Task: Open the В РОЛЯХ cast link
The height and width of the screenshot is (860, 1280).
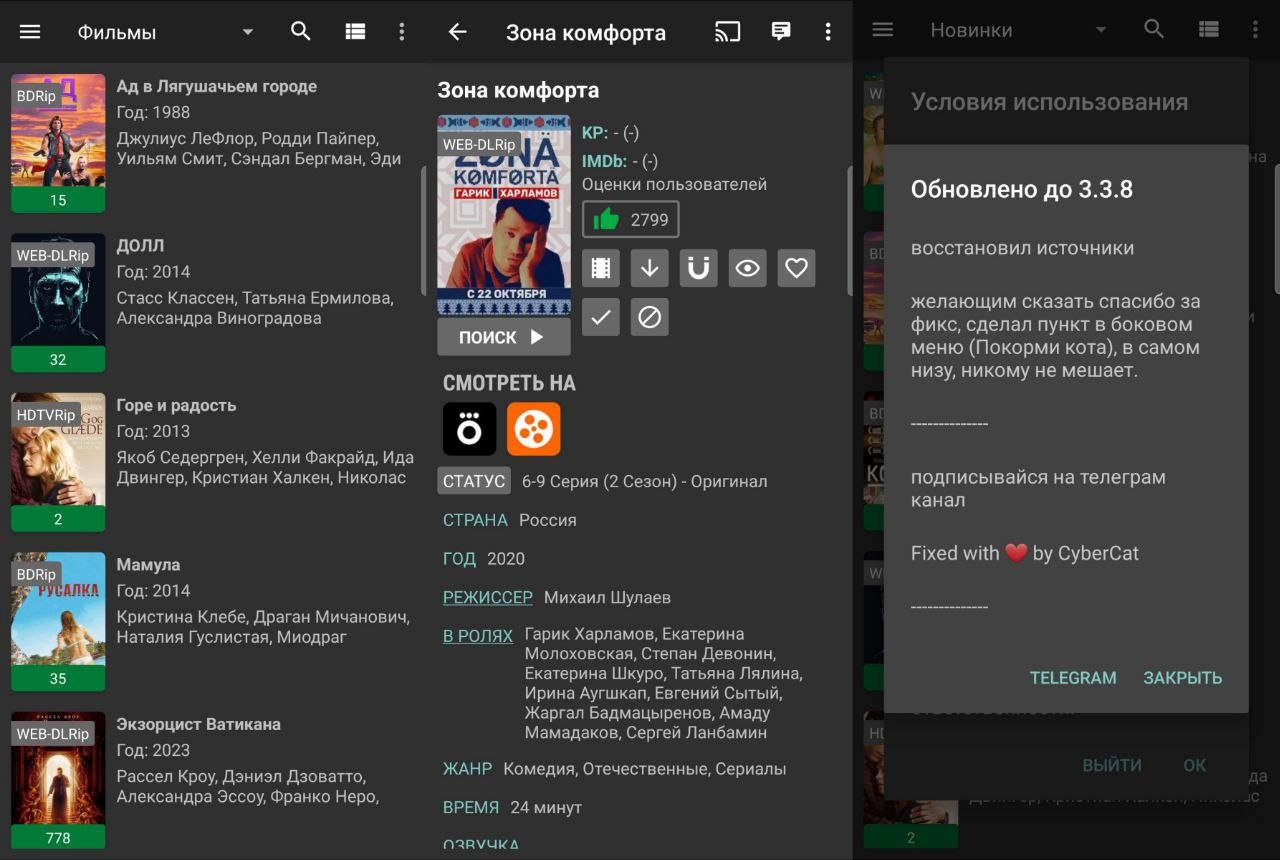Action: [x=478, y=636]
